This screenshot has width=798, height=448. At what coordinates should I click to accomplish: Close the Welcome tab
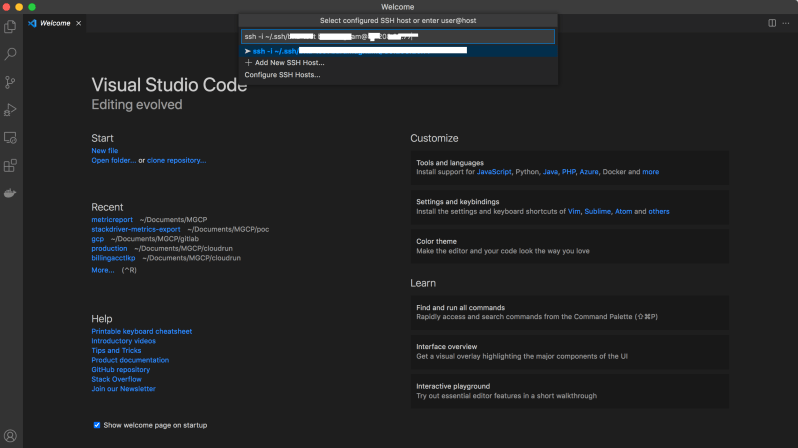[78, 23]
